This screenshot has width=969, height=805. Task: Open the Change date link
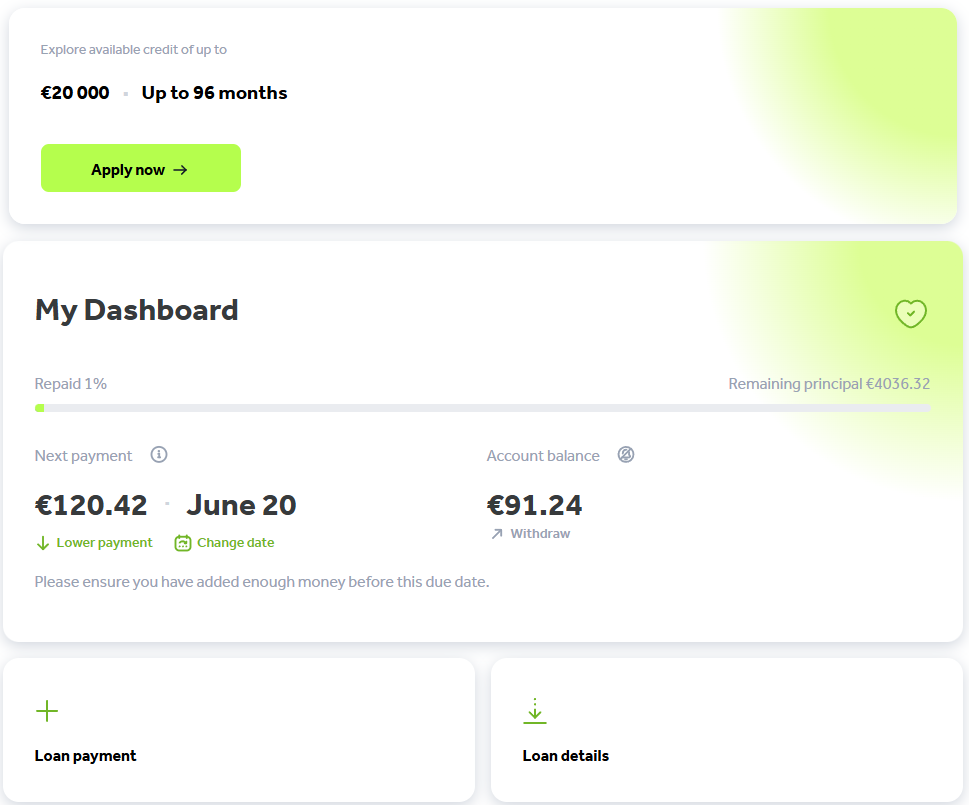click(235, 543)
